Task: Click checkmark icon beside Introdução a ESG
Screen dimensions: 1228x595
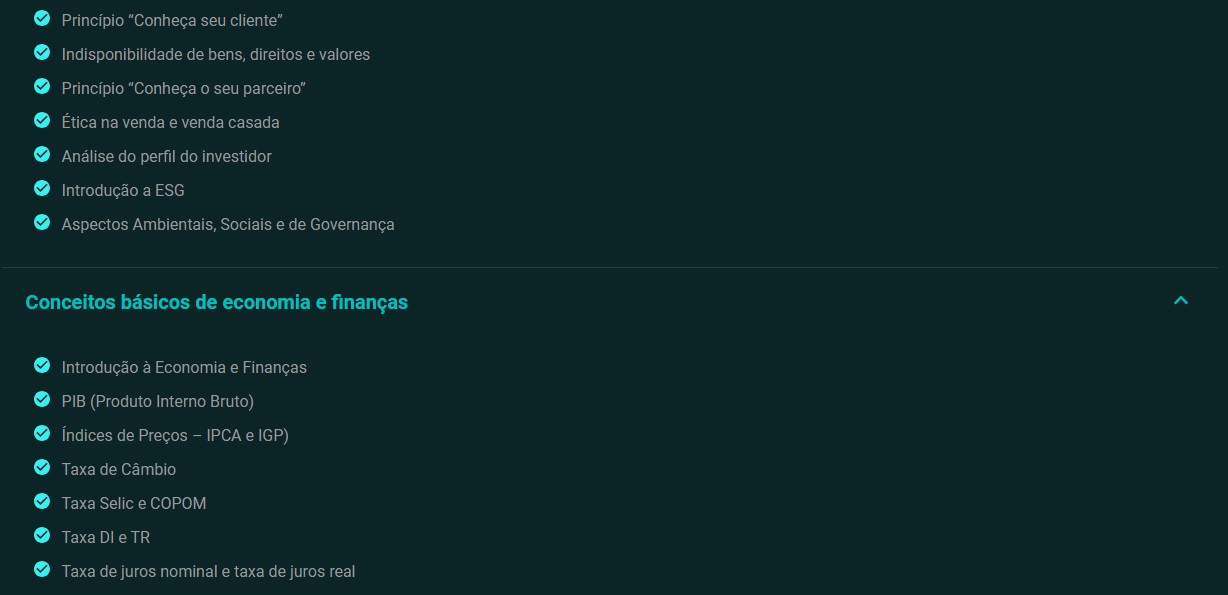Action: (42, 188)
